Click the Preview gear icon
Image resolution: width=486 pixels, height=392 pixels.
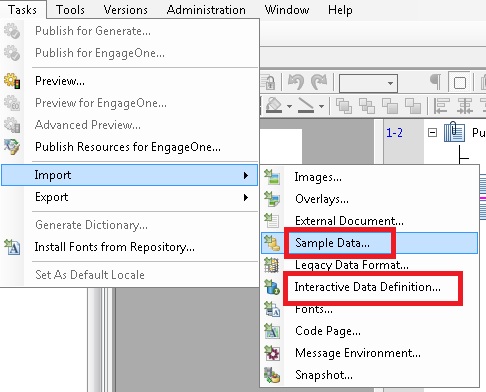click(x=12, y=81)
